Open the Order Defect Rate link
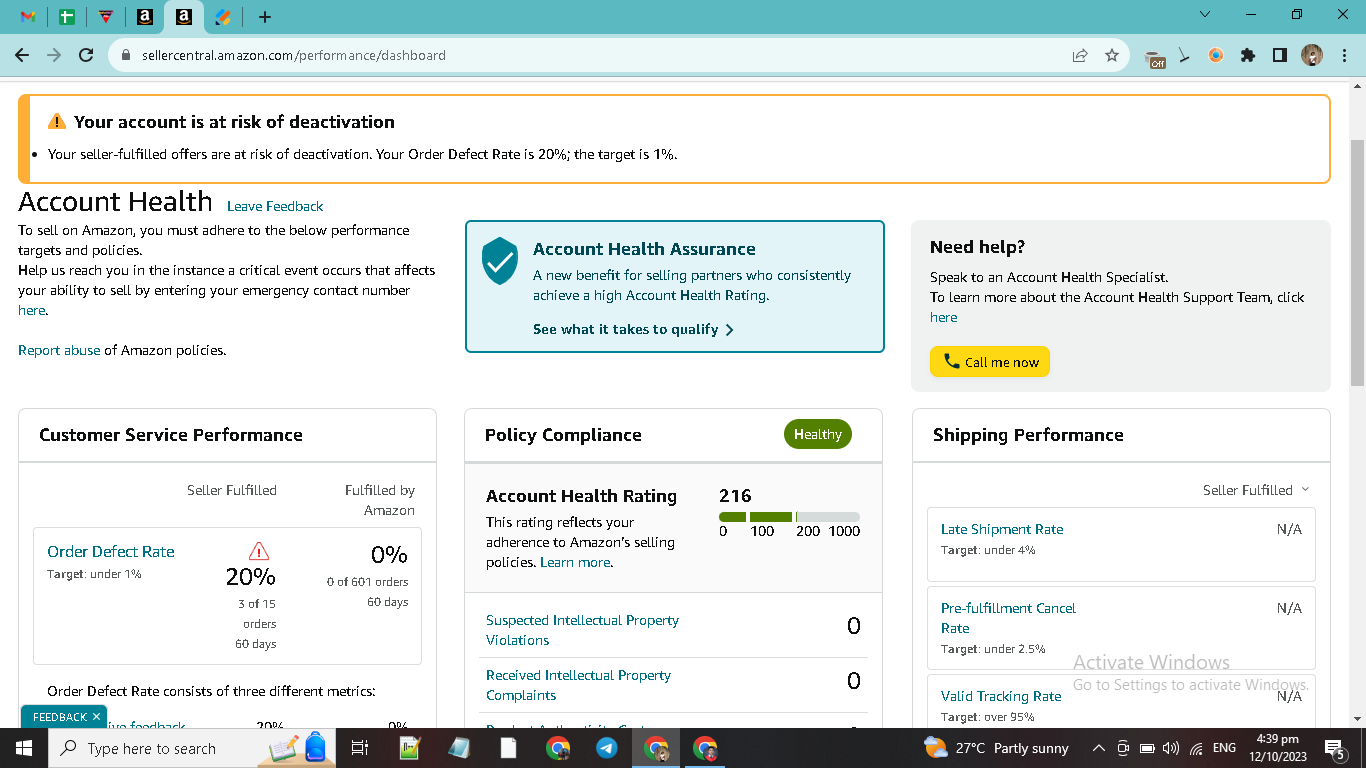This screenshot has width=1366, height=768. (111, 551)
